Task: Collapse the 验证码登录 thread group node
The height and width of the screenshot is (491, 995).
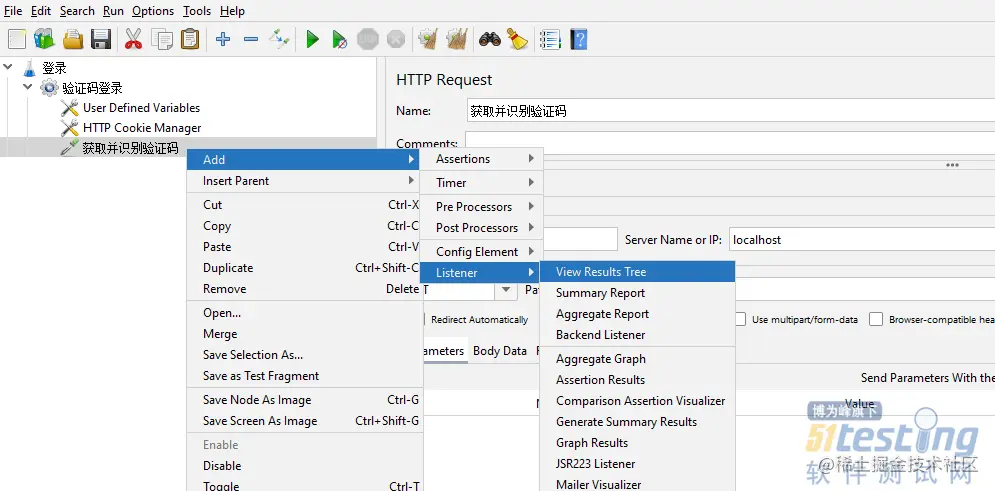Action: coord(27,86)
